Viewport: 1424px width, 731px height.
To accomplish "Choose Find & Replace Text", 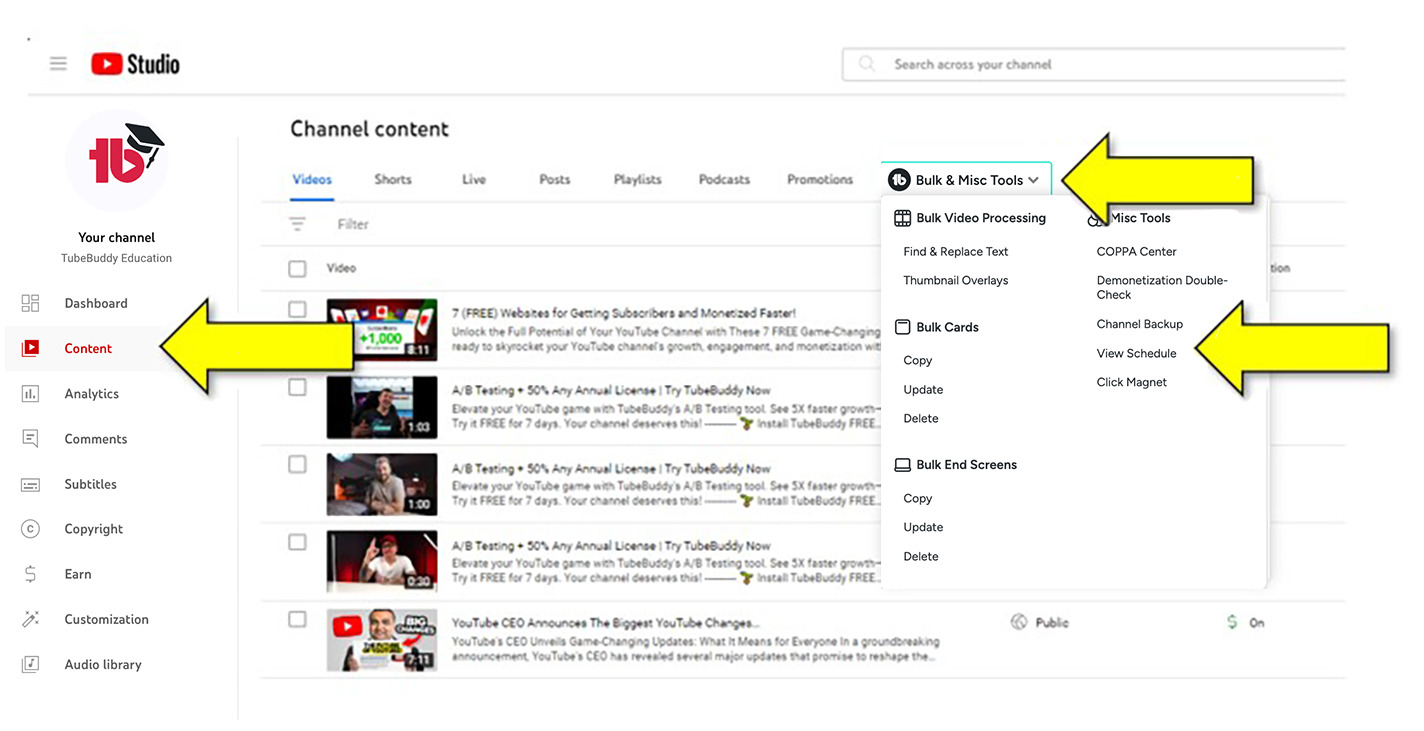I will tap(956, 252).
